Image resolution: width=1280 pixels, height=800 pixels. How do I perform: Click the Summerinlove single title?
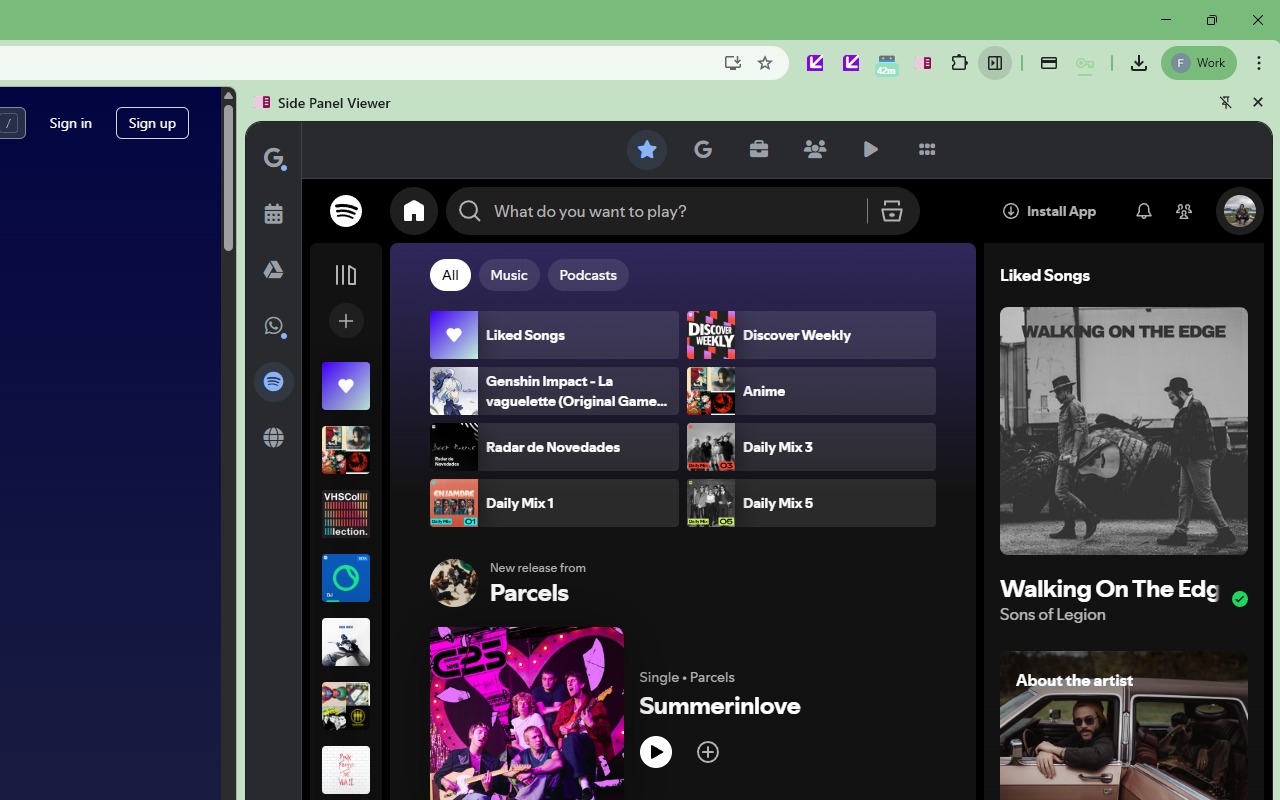[720, 706]
